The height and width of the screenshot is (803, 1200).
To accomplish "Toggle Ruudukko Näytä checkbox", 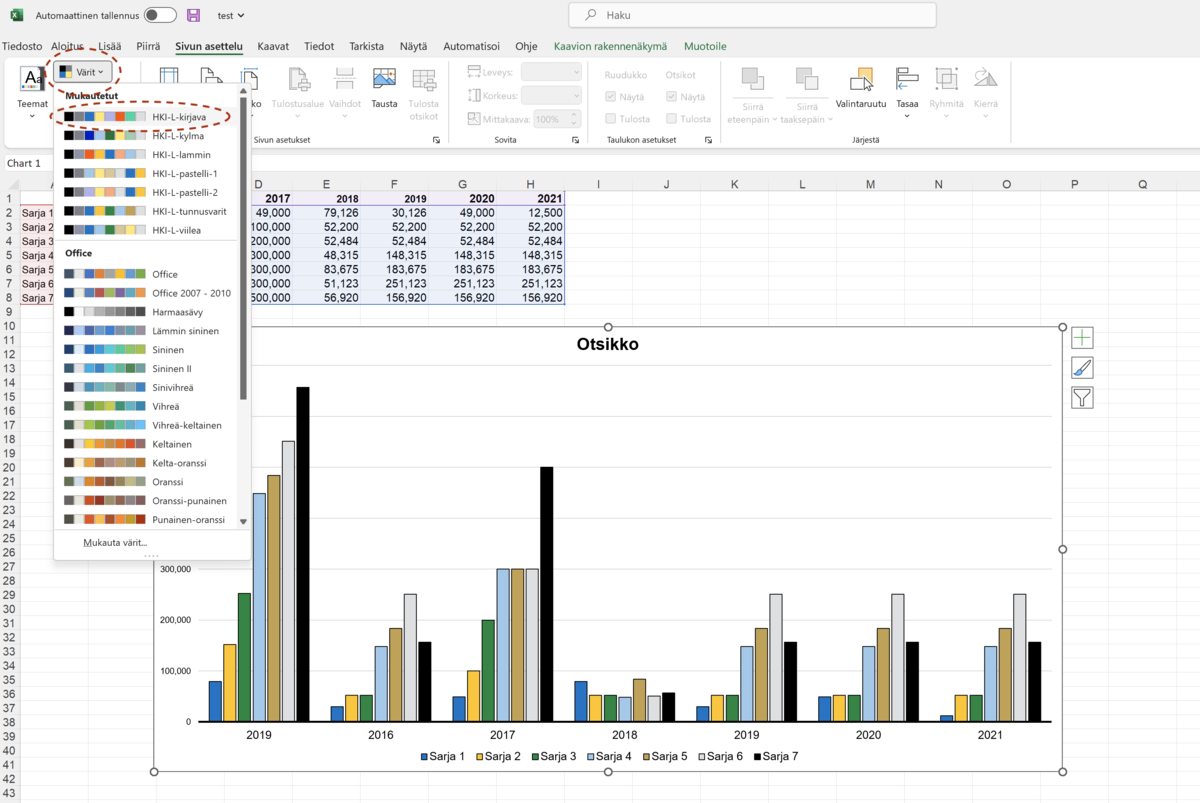I will click(x=611, y=97).
